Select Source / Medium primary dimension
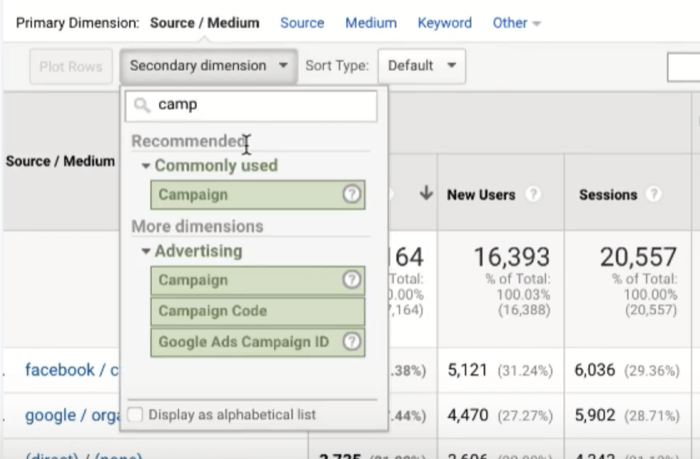 pyautogui.click(x=204, y=23)
